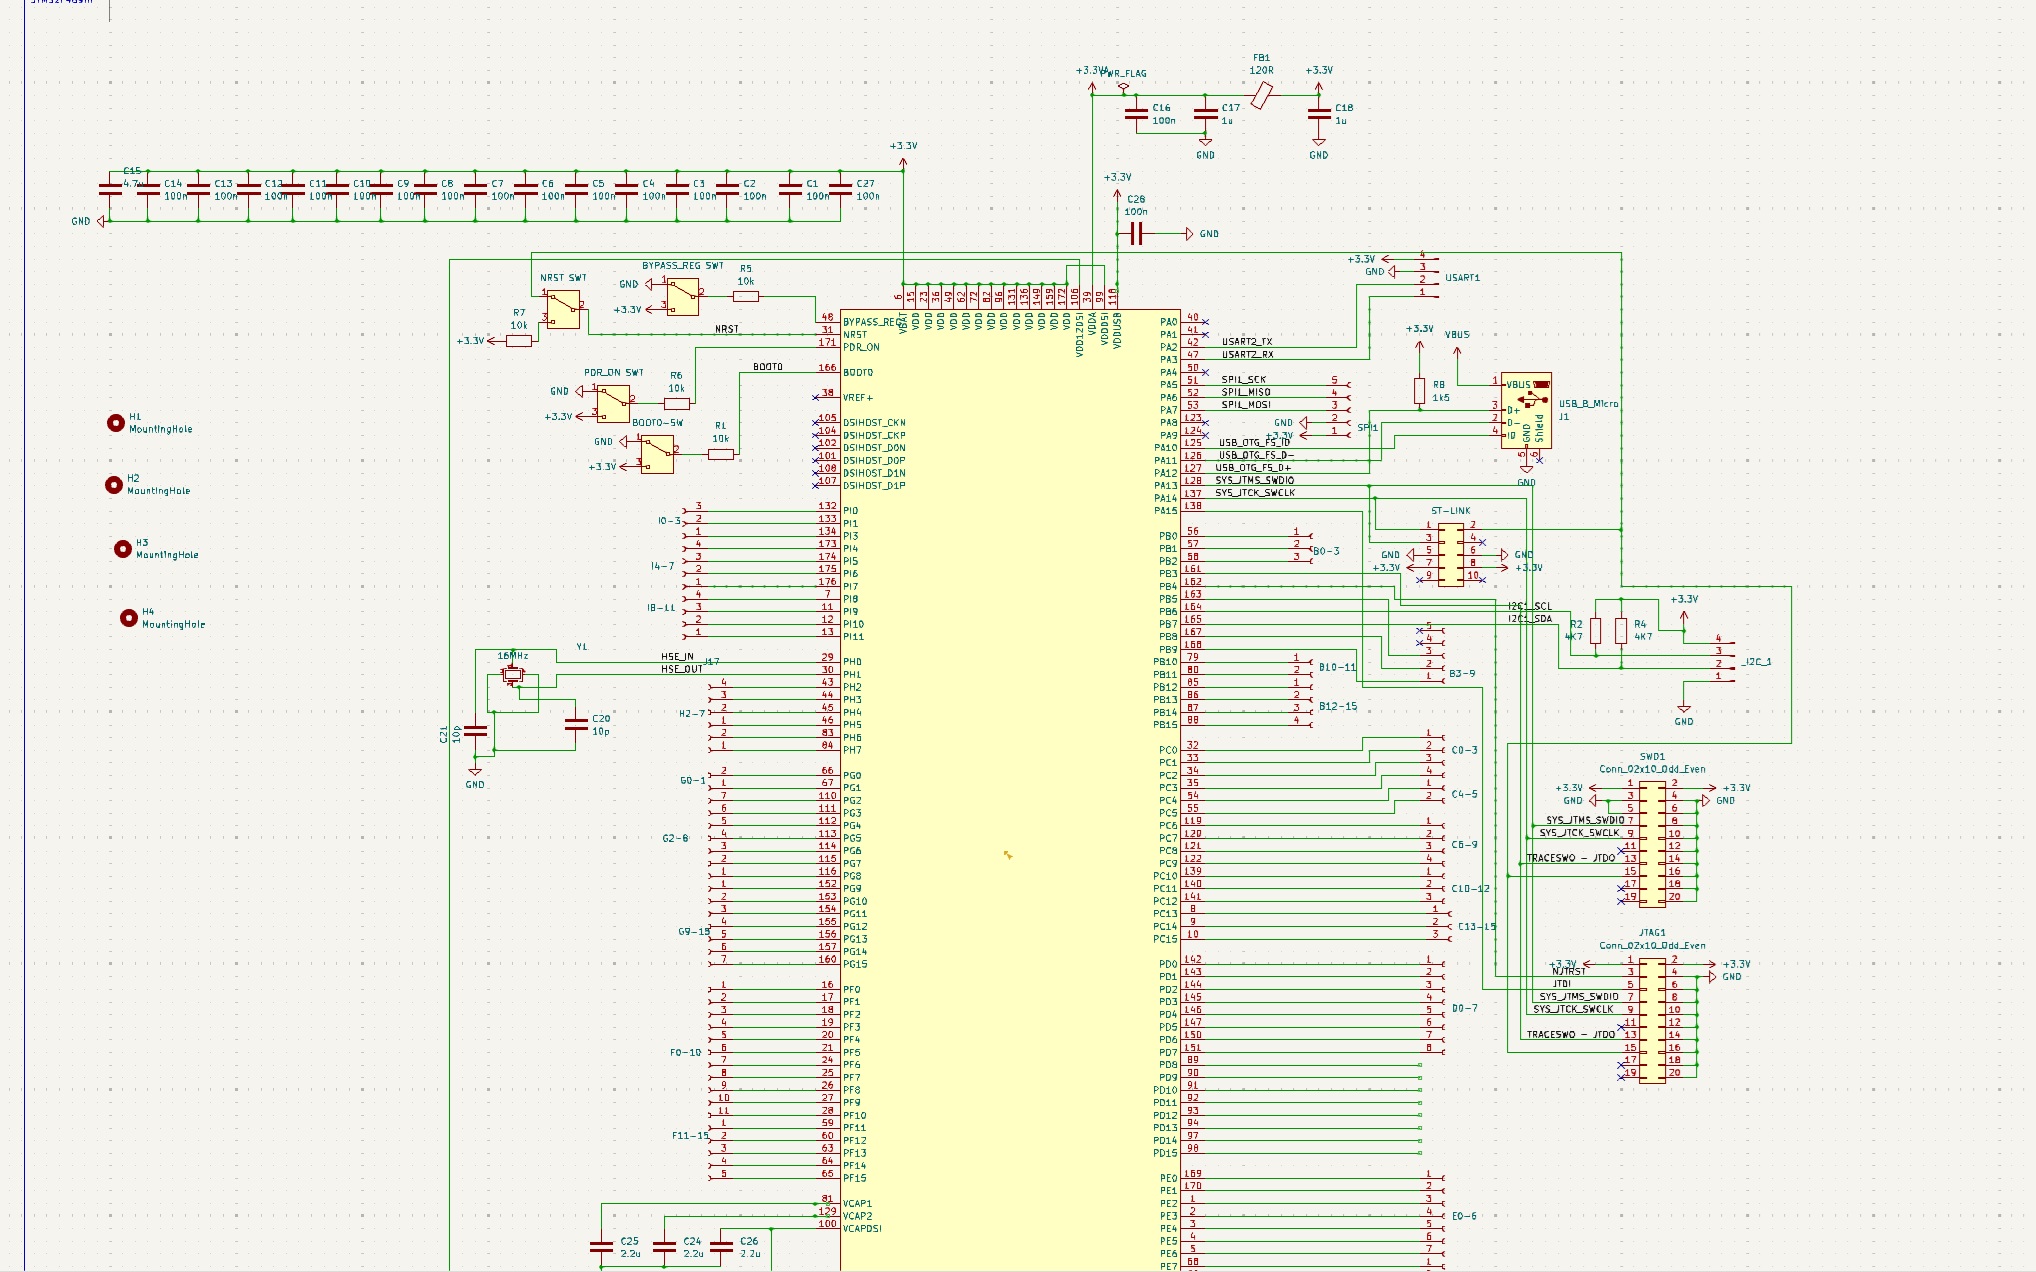Viewport: 2036px width, 1272px height.
Task: Select resistor R8 1k5
Action: 1420,390
